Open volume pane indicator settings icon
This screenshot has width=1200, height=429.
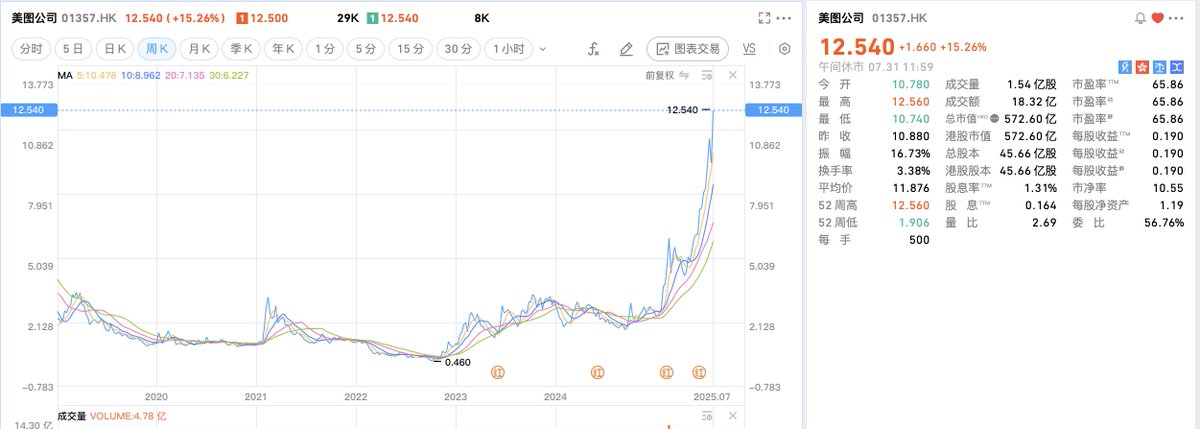708,415
